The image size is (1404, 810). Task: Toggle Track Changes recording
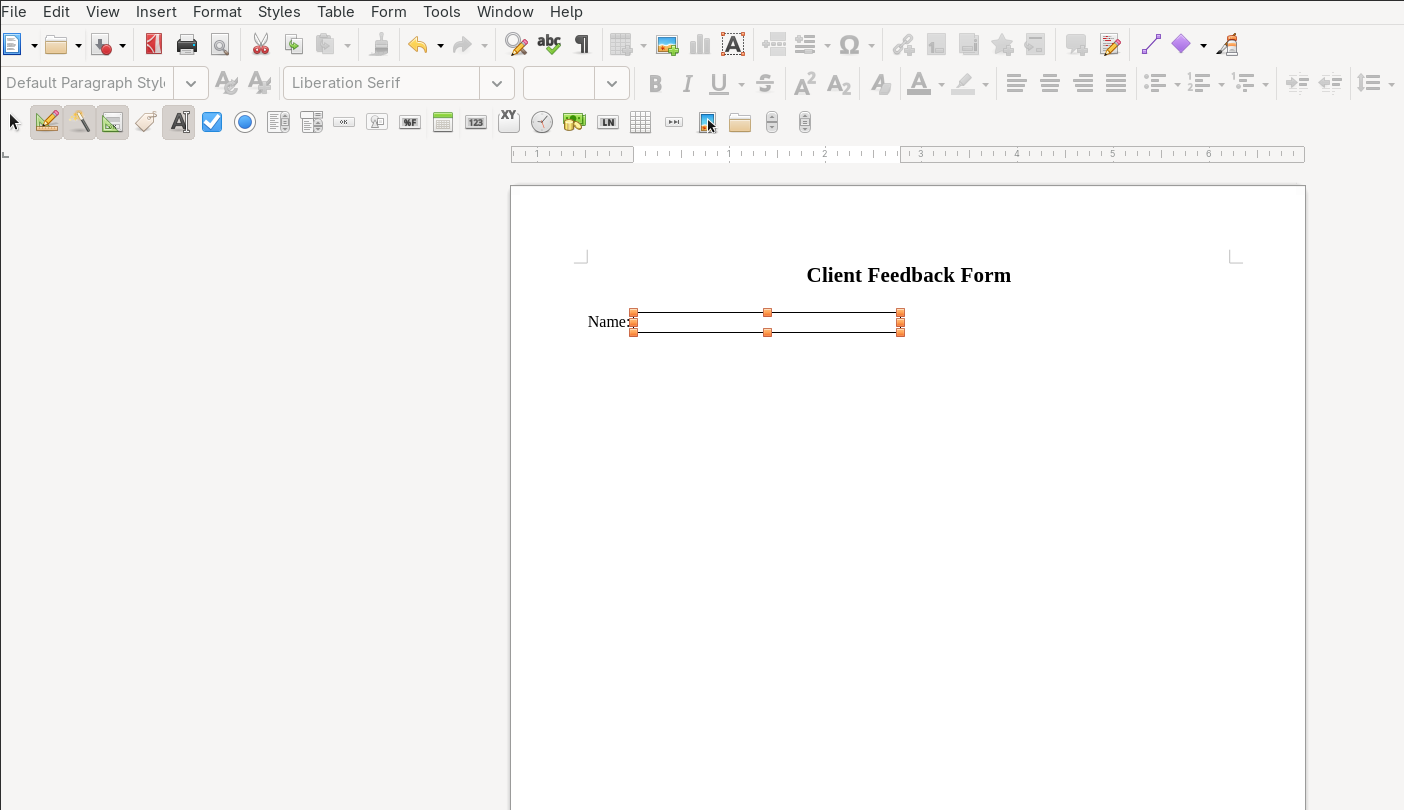point(1110,44)
